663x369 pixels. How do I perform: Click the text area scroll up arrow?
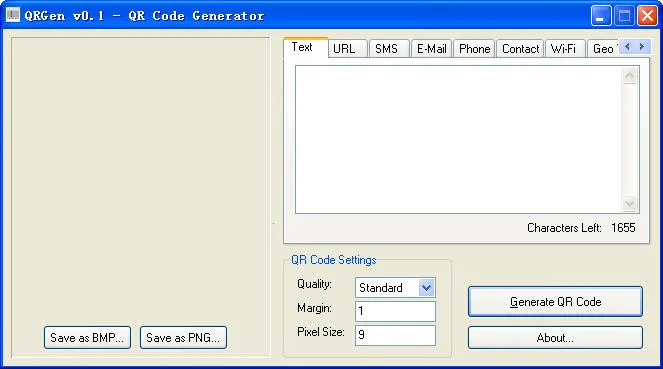click(x=630, y=76)
